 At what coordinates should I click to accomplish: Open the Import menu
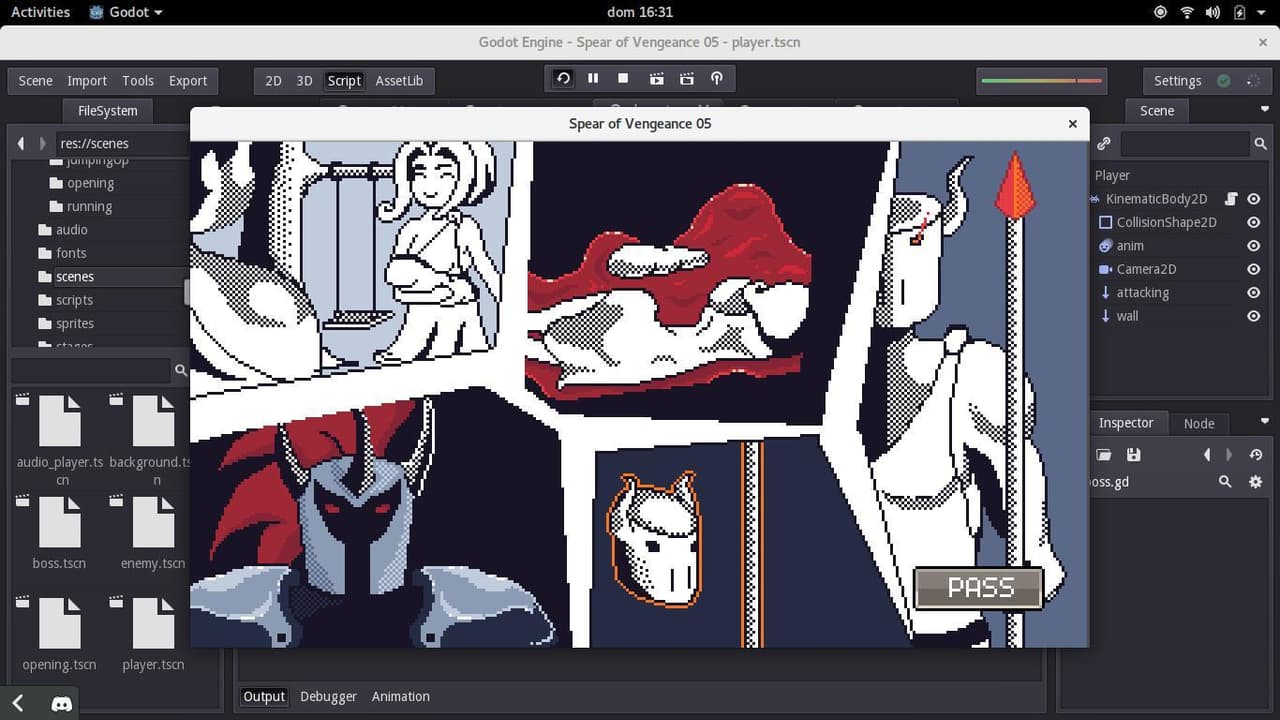pos(87,81)
